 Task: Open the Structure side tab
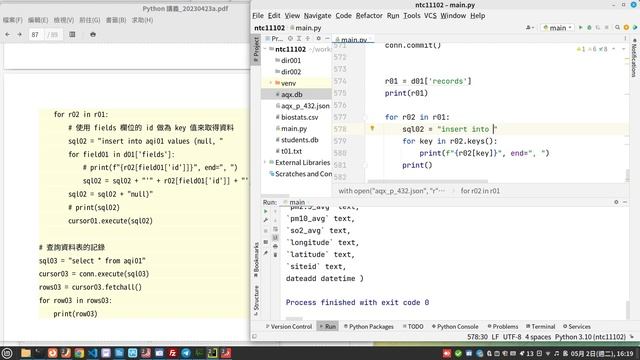pyautogui.click(x=256, y=301)
